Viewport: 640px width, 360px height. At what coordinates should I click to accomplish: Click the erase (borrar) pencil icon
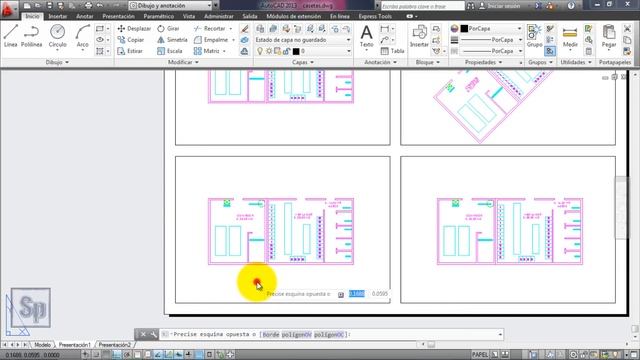click(244, 29)
